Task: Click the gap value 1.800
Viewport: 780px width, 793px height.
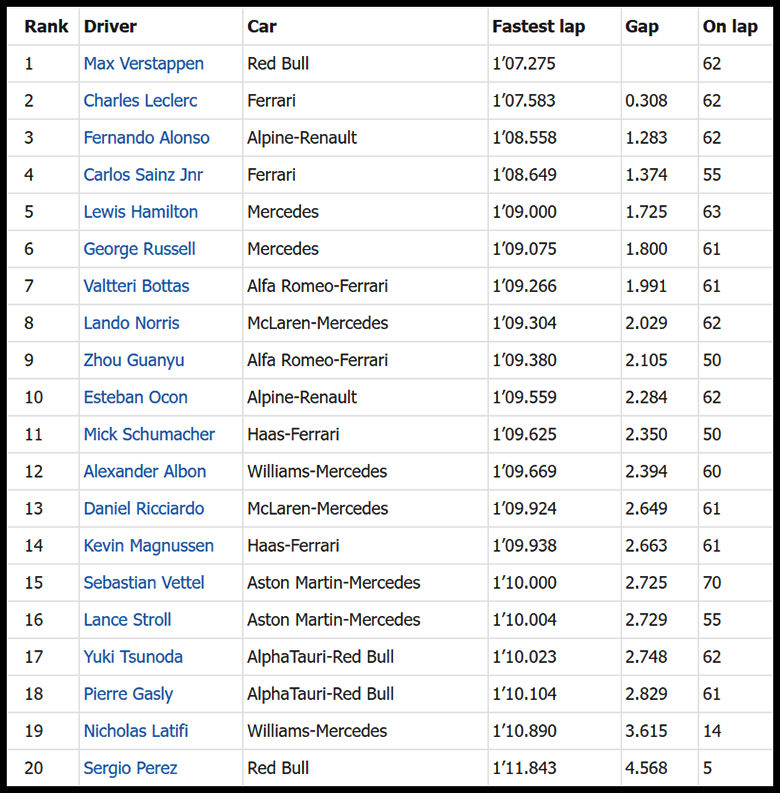Action: [646, 249]
